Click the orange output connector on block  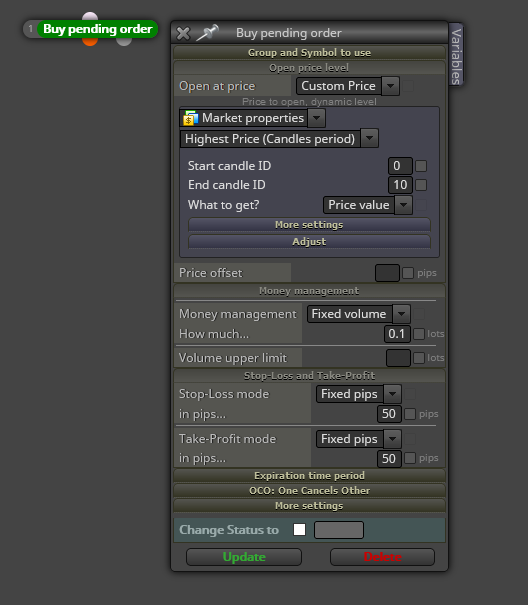coord(90,41)
